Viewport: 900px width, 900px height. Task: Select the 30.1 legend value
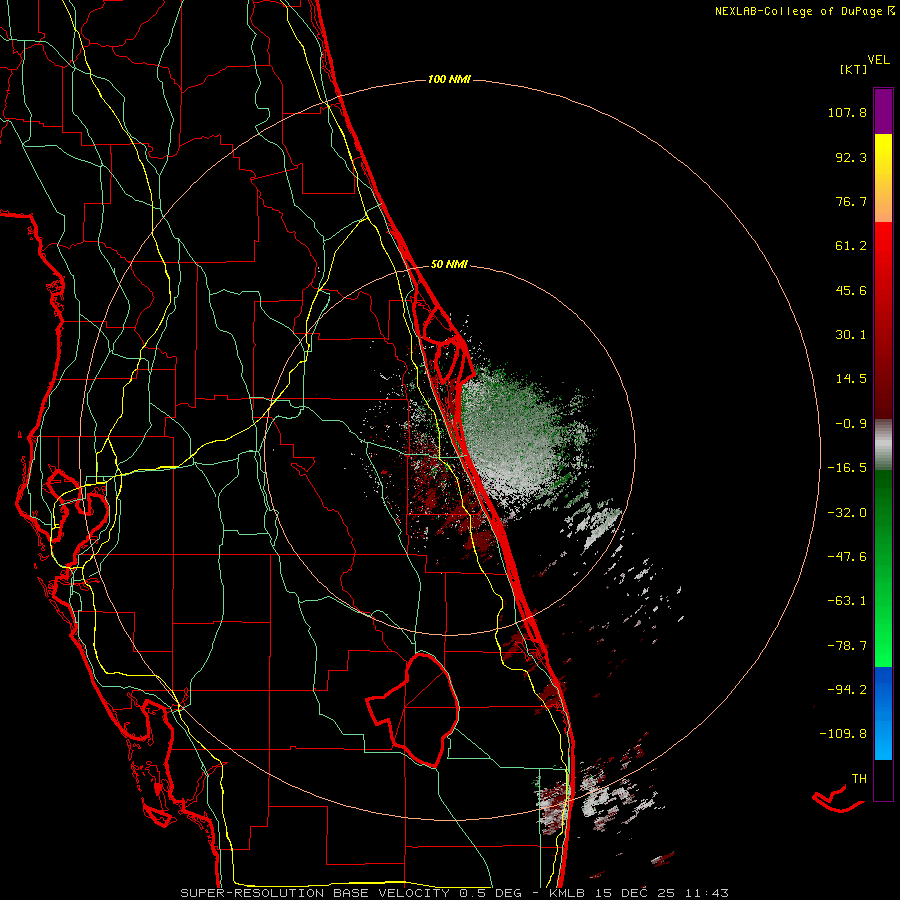[x=851, y=335]
